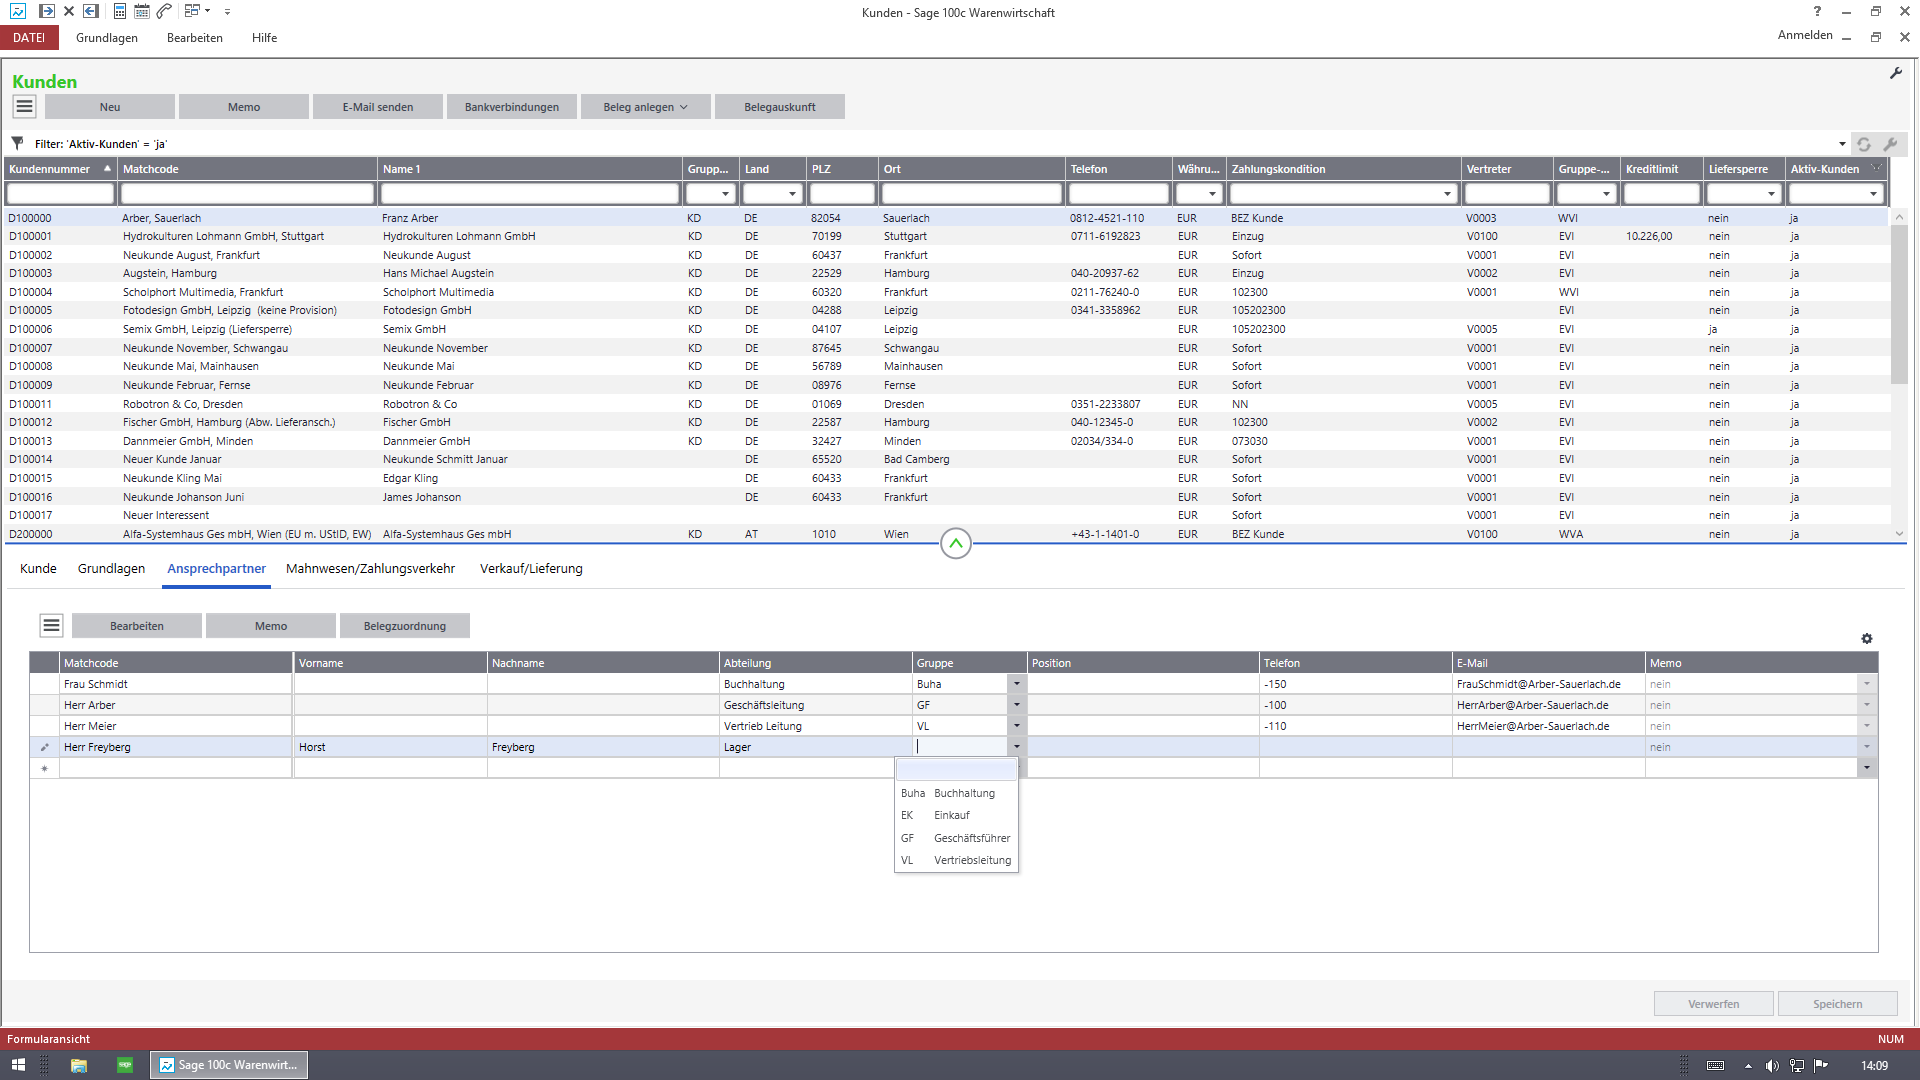Select Vertriebsleitung in the dropdown list
The width and height of the screenshot is (1920, 1080).
(971, 861)
